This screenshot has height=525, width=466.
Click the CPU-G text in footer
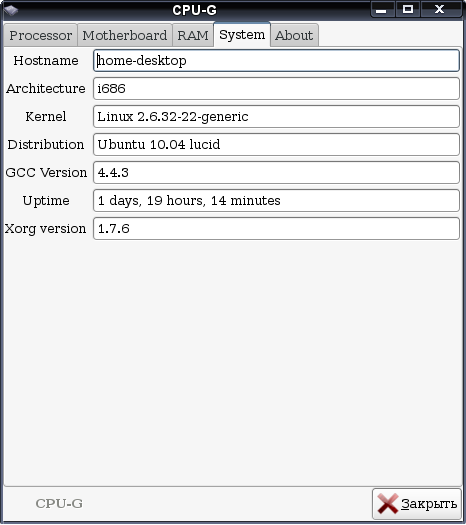pyautogui.click(x=59, y=504)
